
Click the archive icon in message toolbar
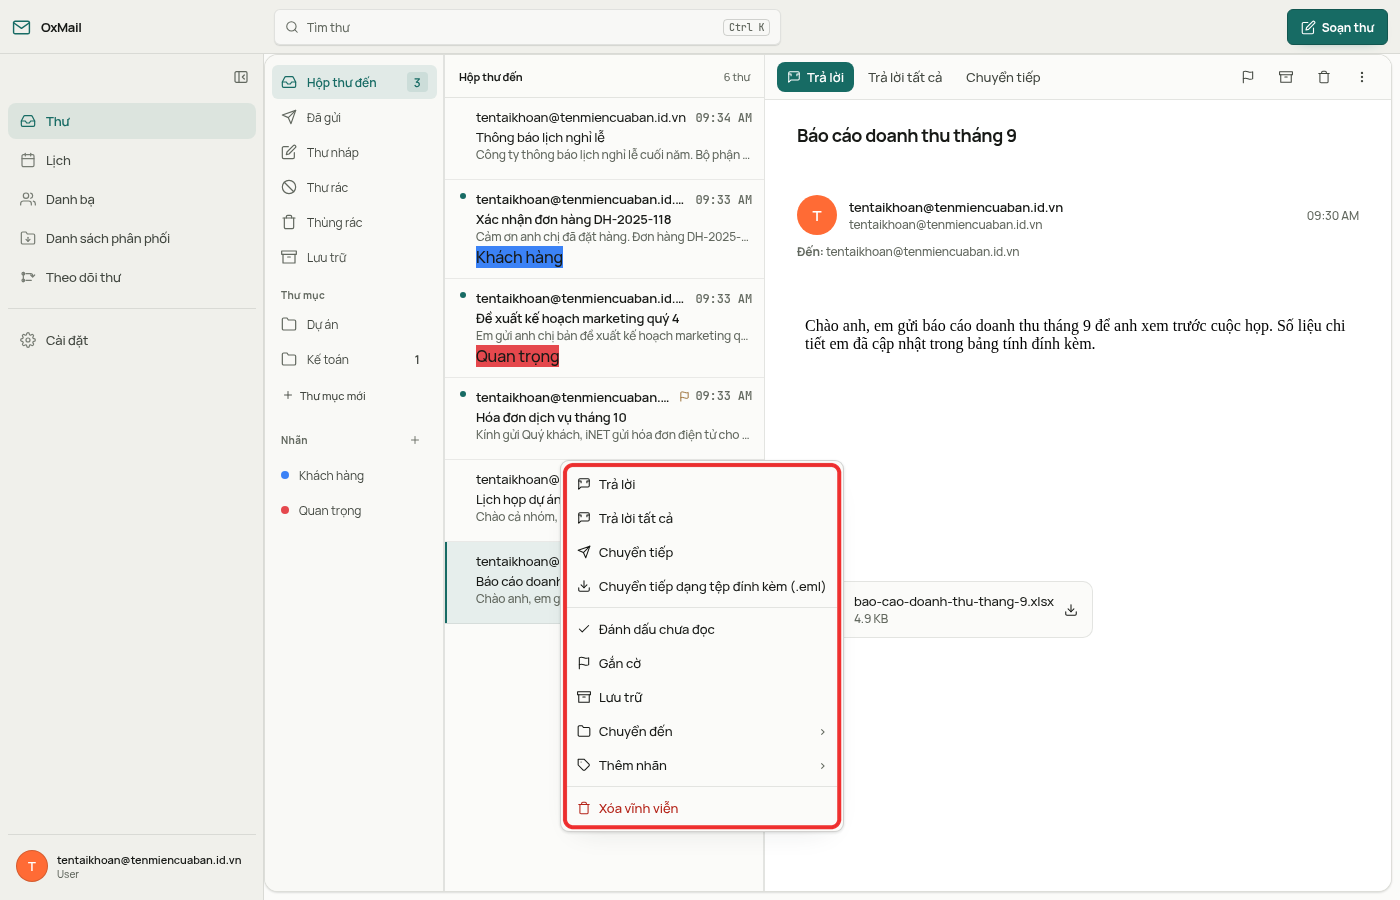(x=1286, y=77)
